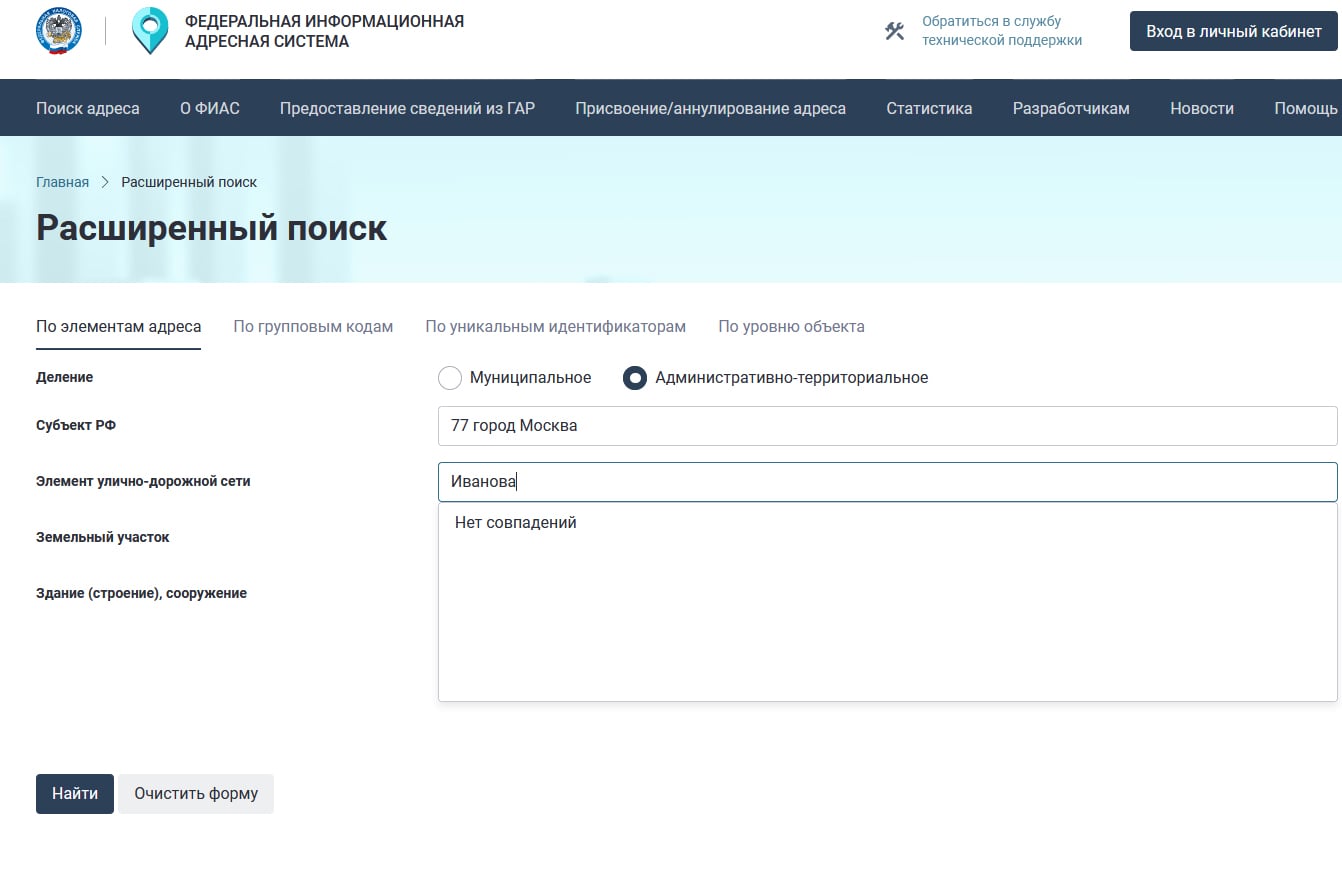Open Статистика menu item
Viewport: 1342px width, 884px height.
coord(929,108)
